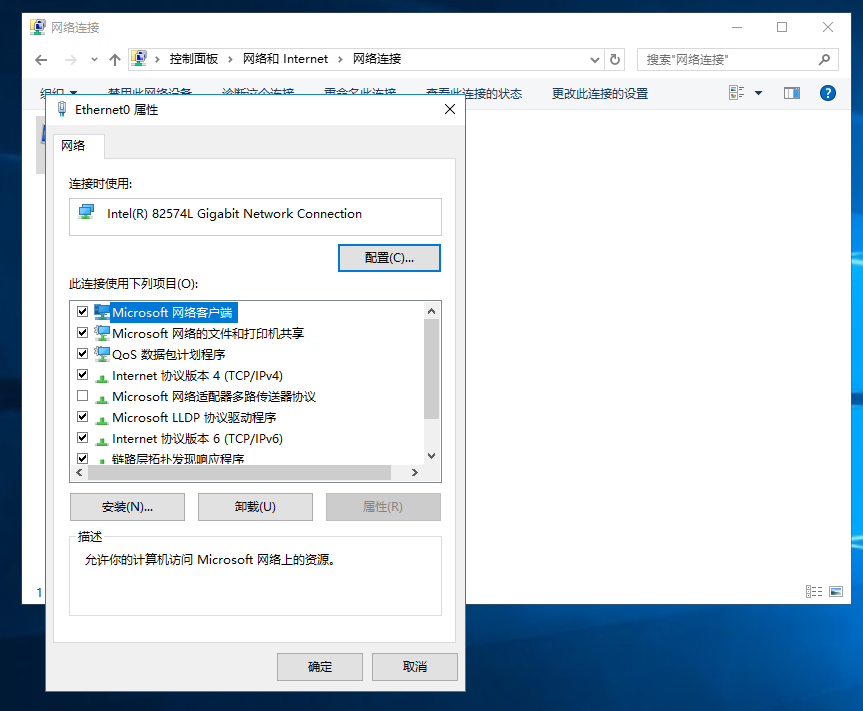Click the list scroll up arrow
This screenshot has width=863, height=711.
pos(432,311)
